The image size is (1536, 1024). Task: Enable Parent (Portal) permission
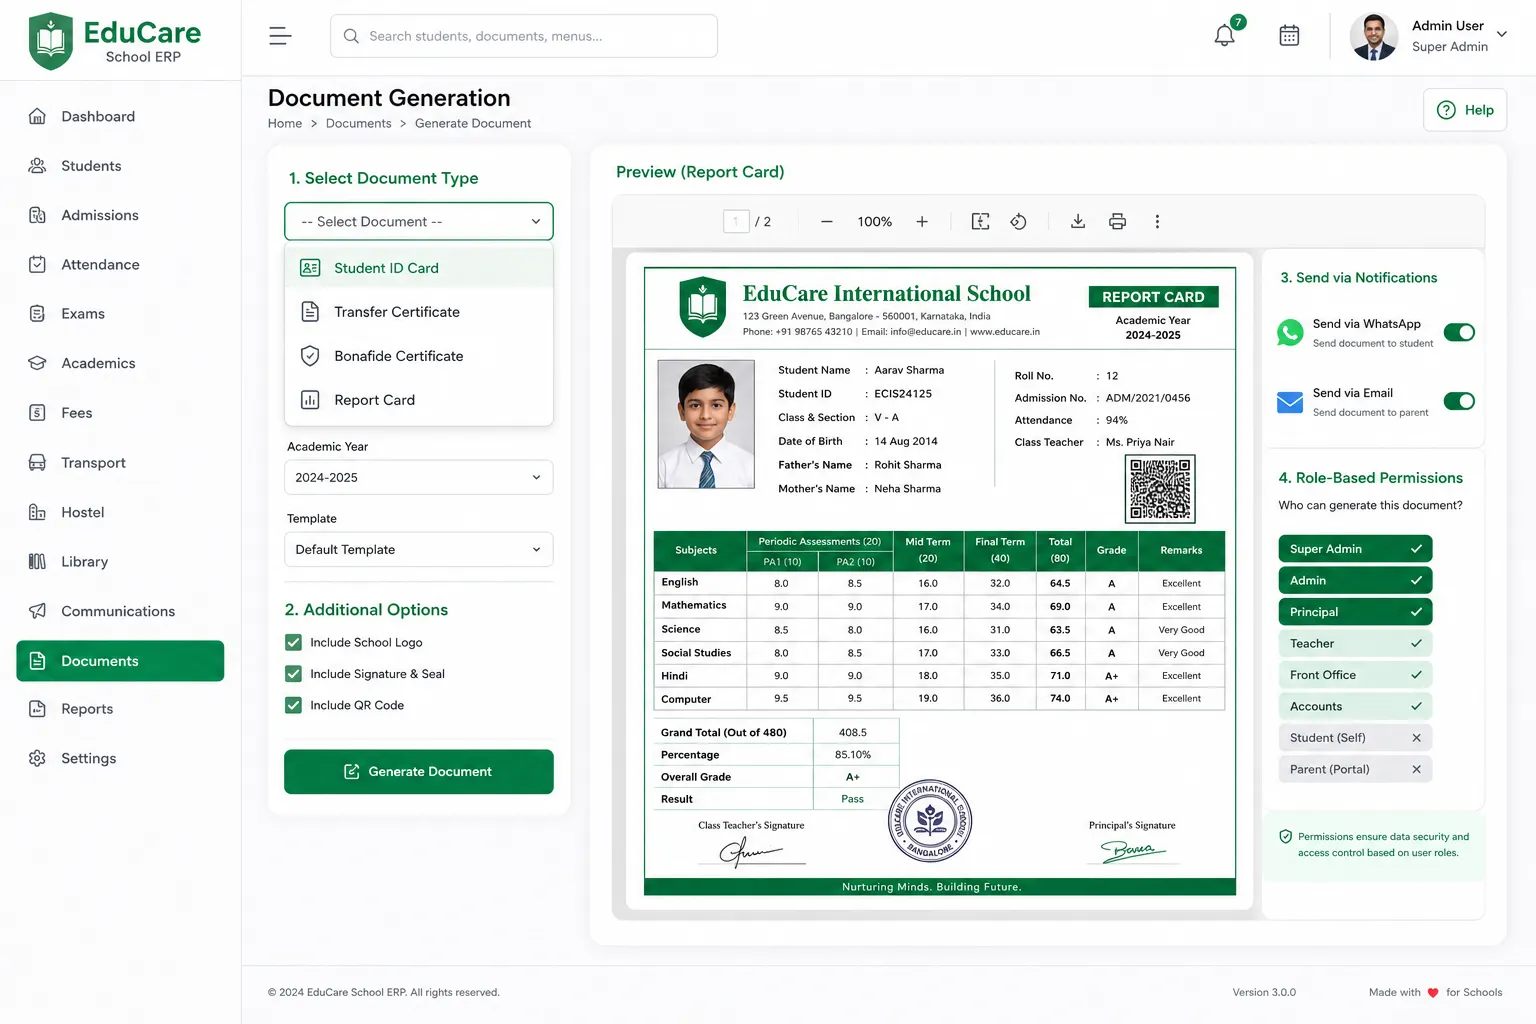tap(1355, 769)
